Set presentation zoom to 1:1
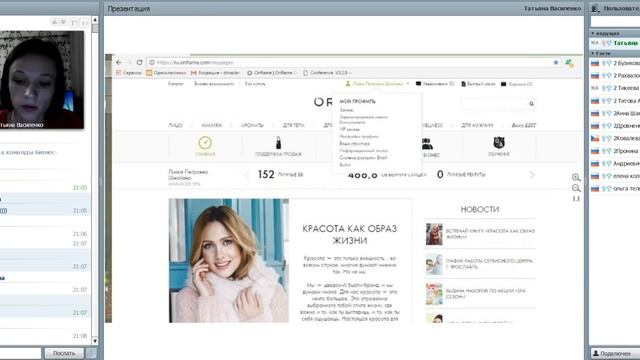640x360 pixels. [x=576, y=199]
